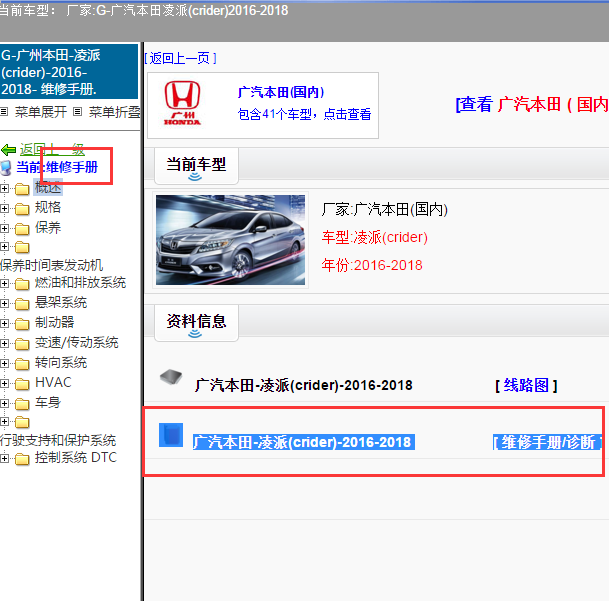This screenshot has height=601, width=609.
Task: Click the 当前:维修手册 label
Action: point(57,167)
